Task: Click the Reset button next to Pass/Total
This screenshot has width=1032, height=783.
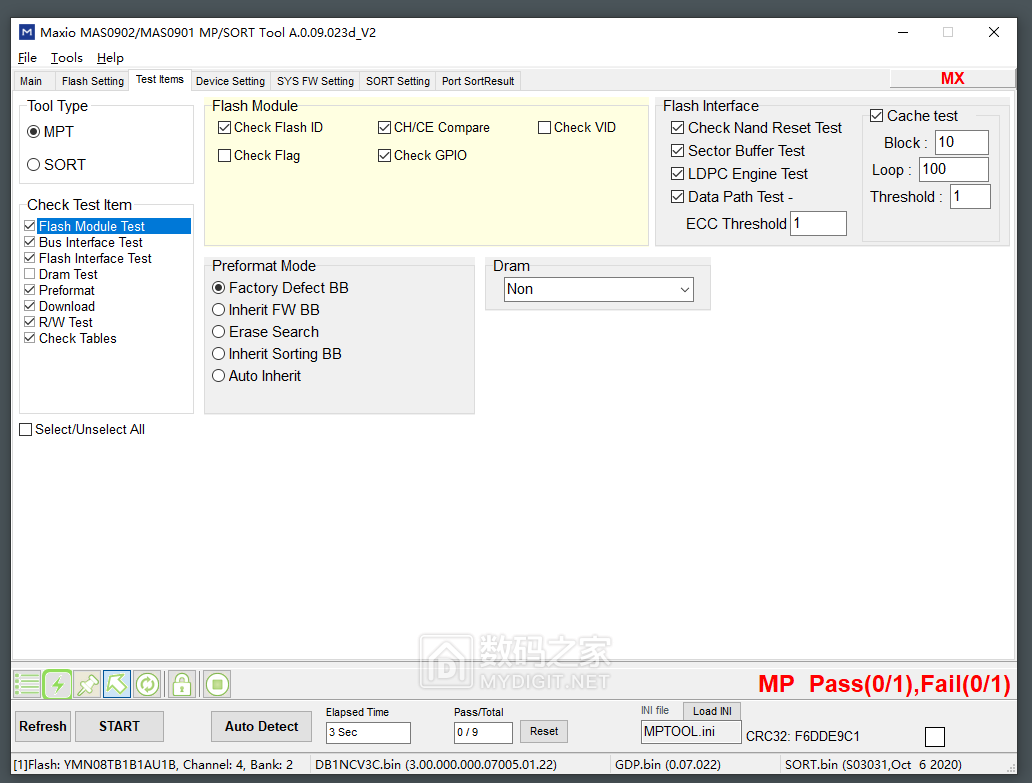Action: (544, 731)
